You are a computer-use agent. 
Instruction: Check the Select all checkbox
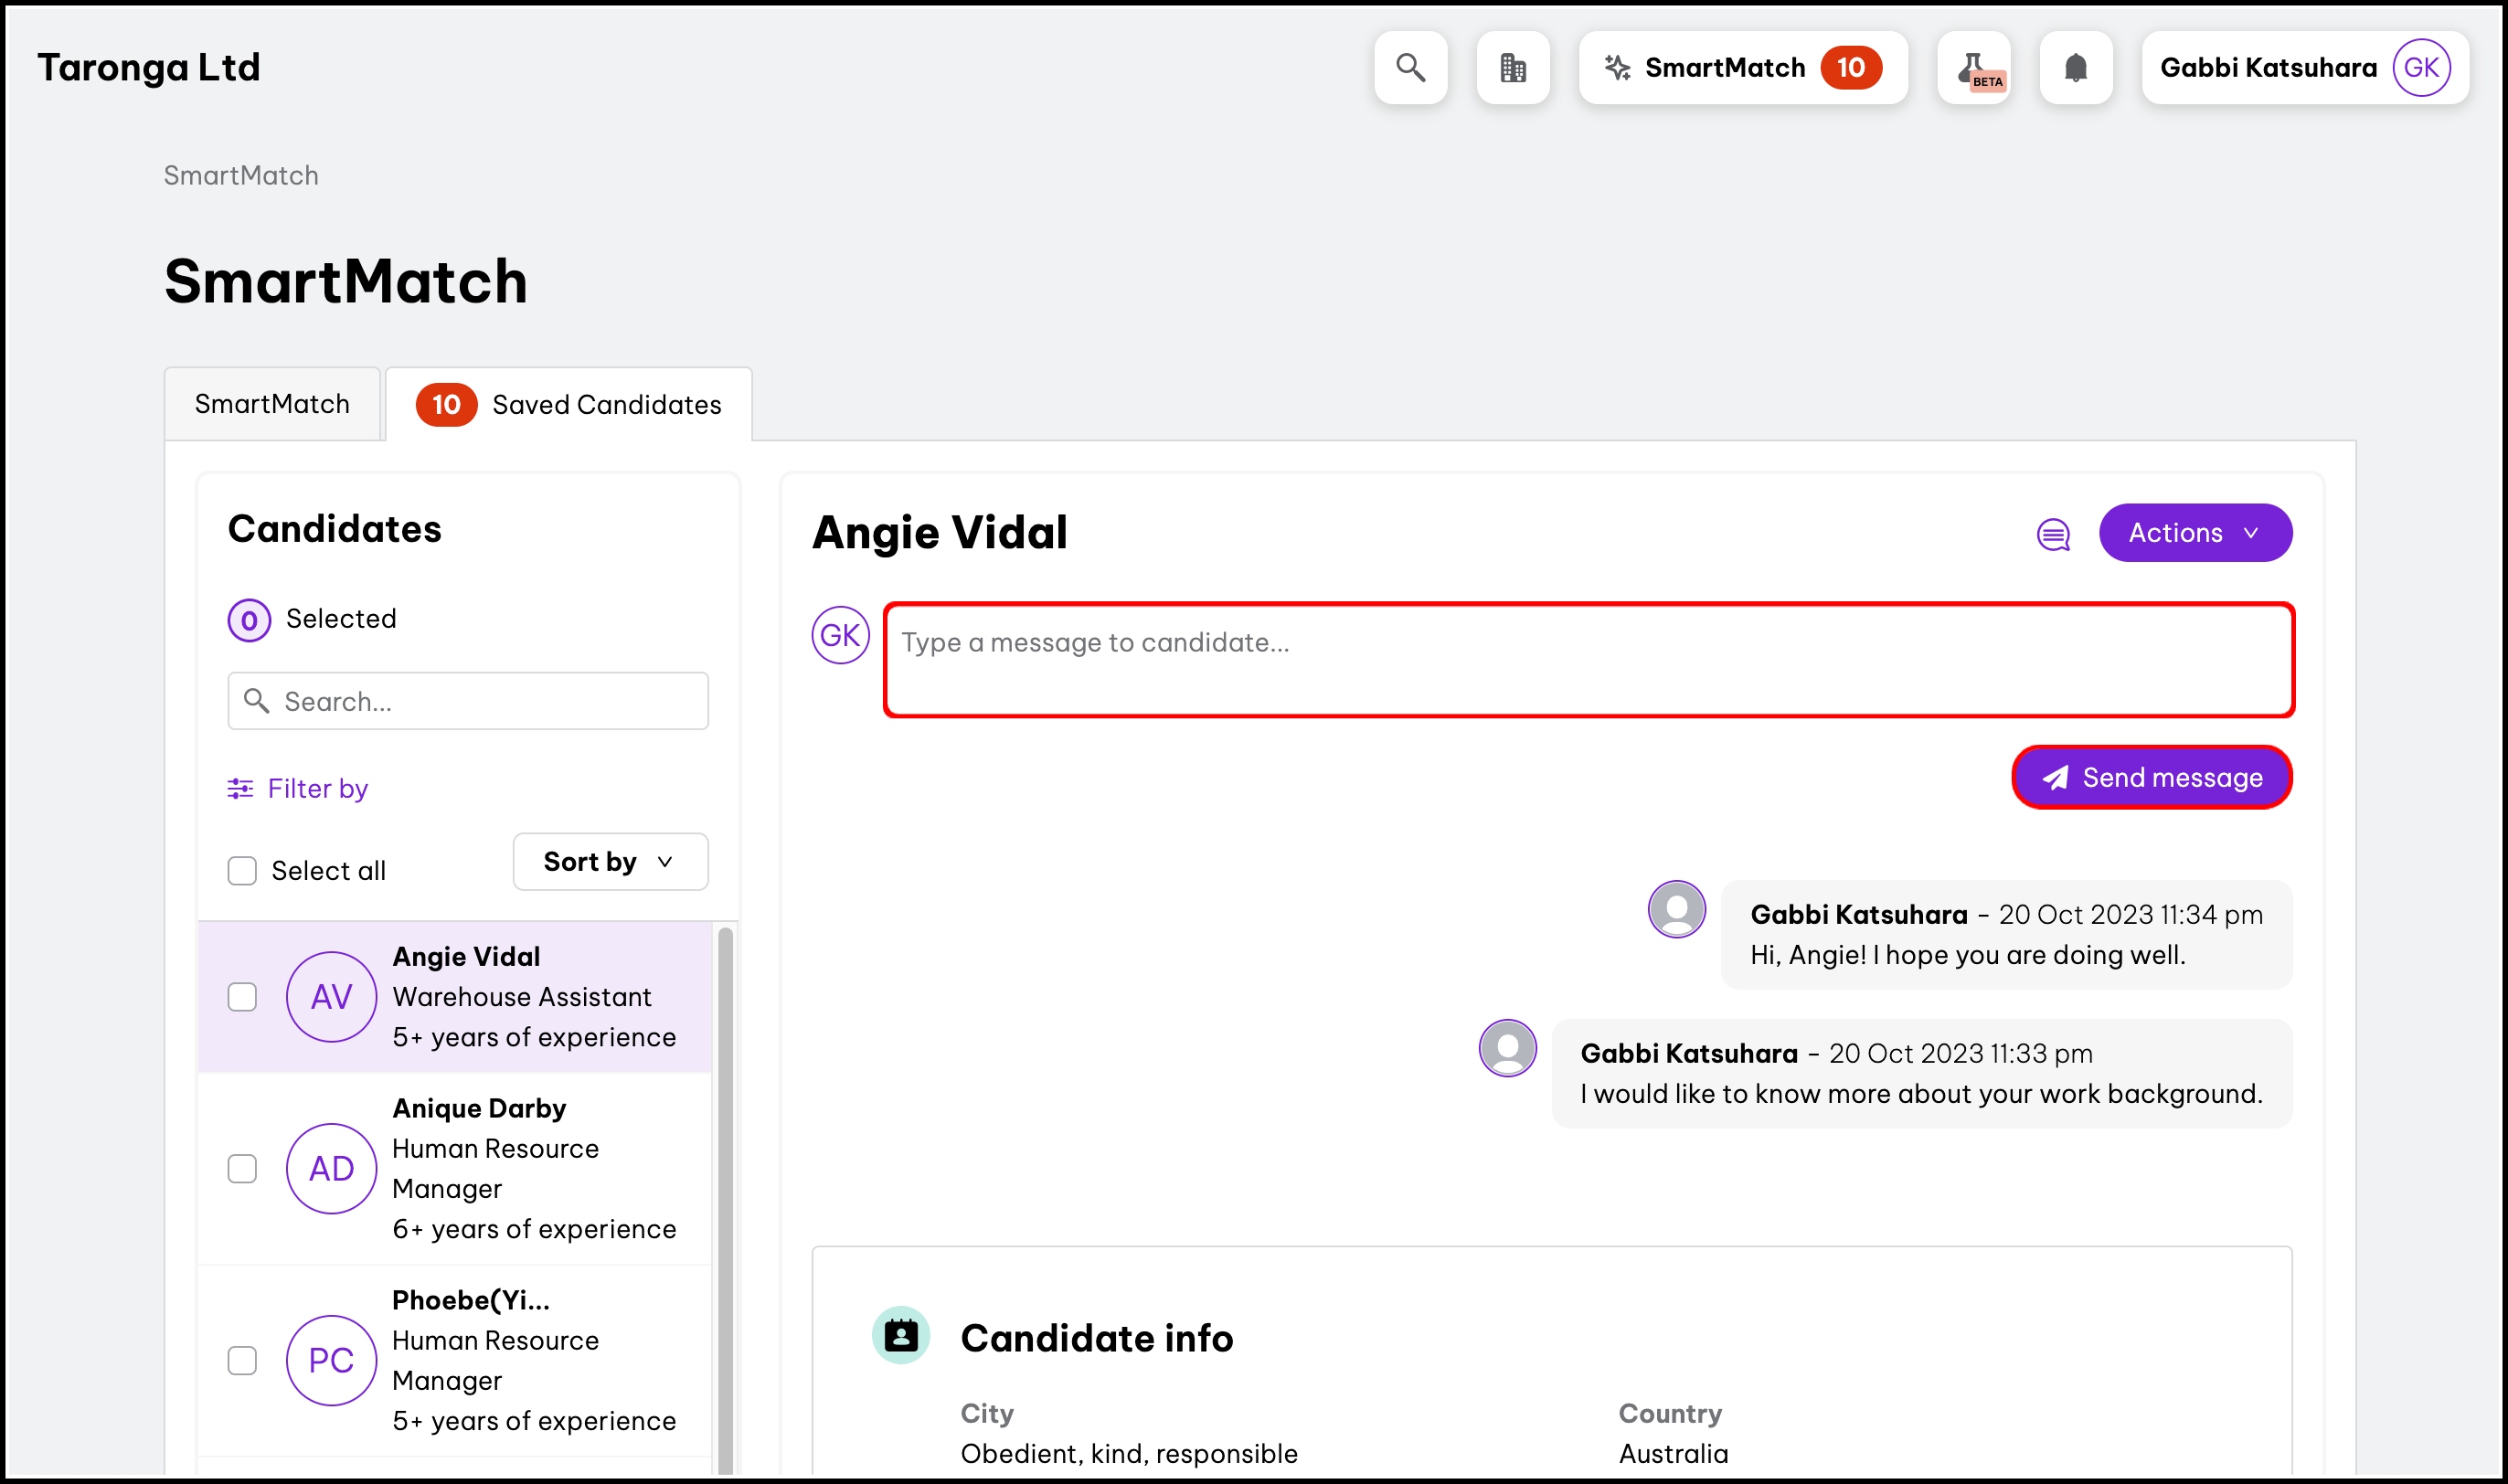[x=242, y=870]
